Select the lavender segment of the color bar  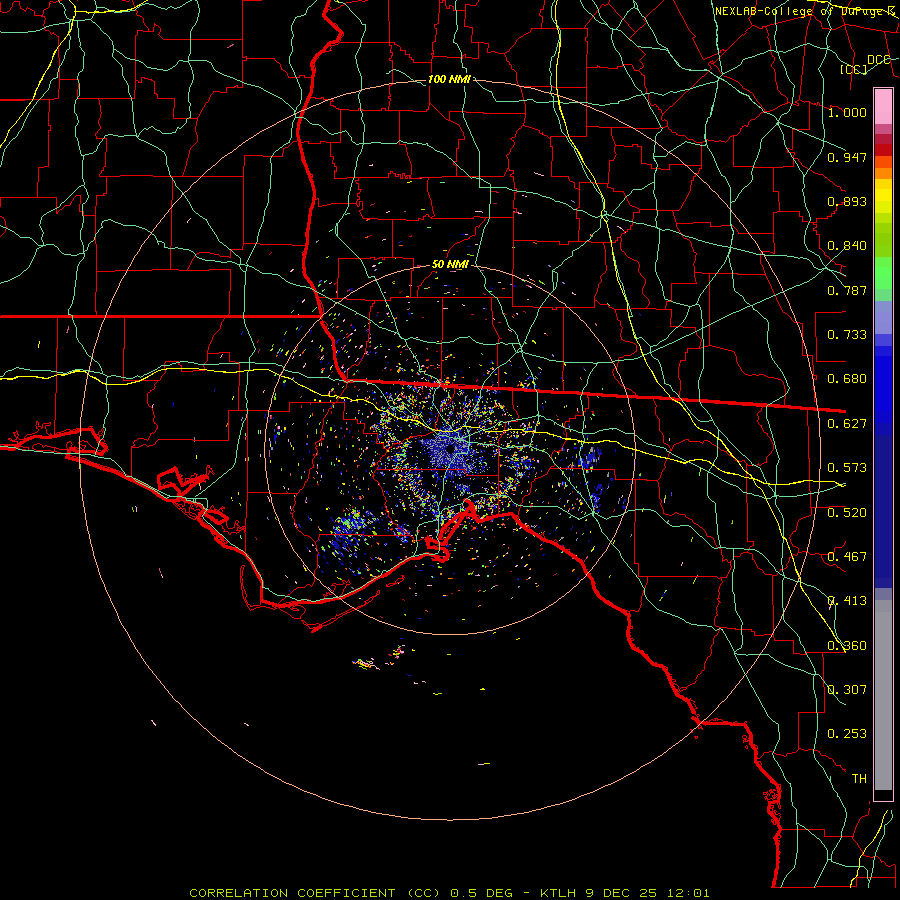coord(883,317)
